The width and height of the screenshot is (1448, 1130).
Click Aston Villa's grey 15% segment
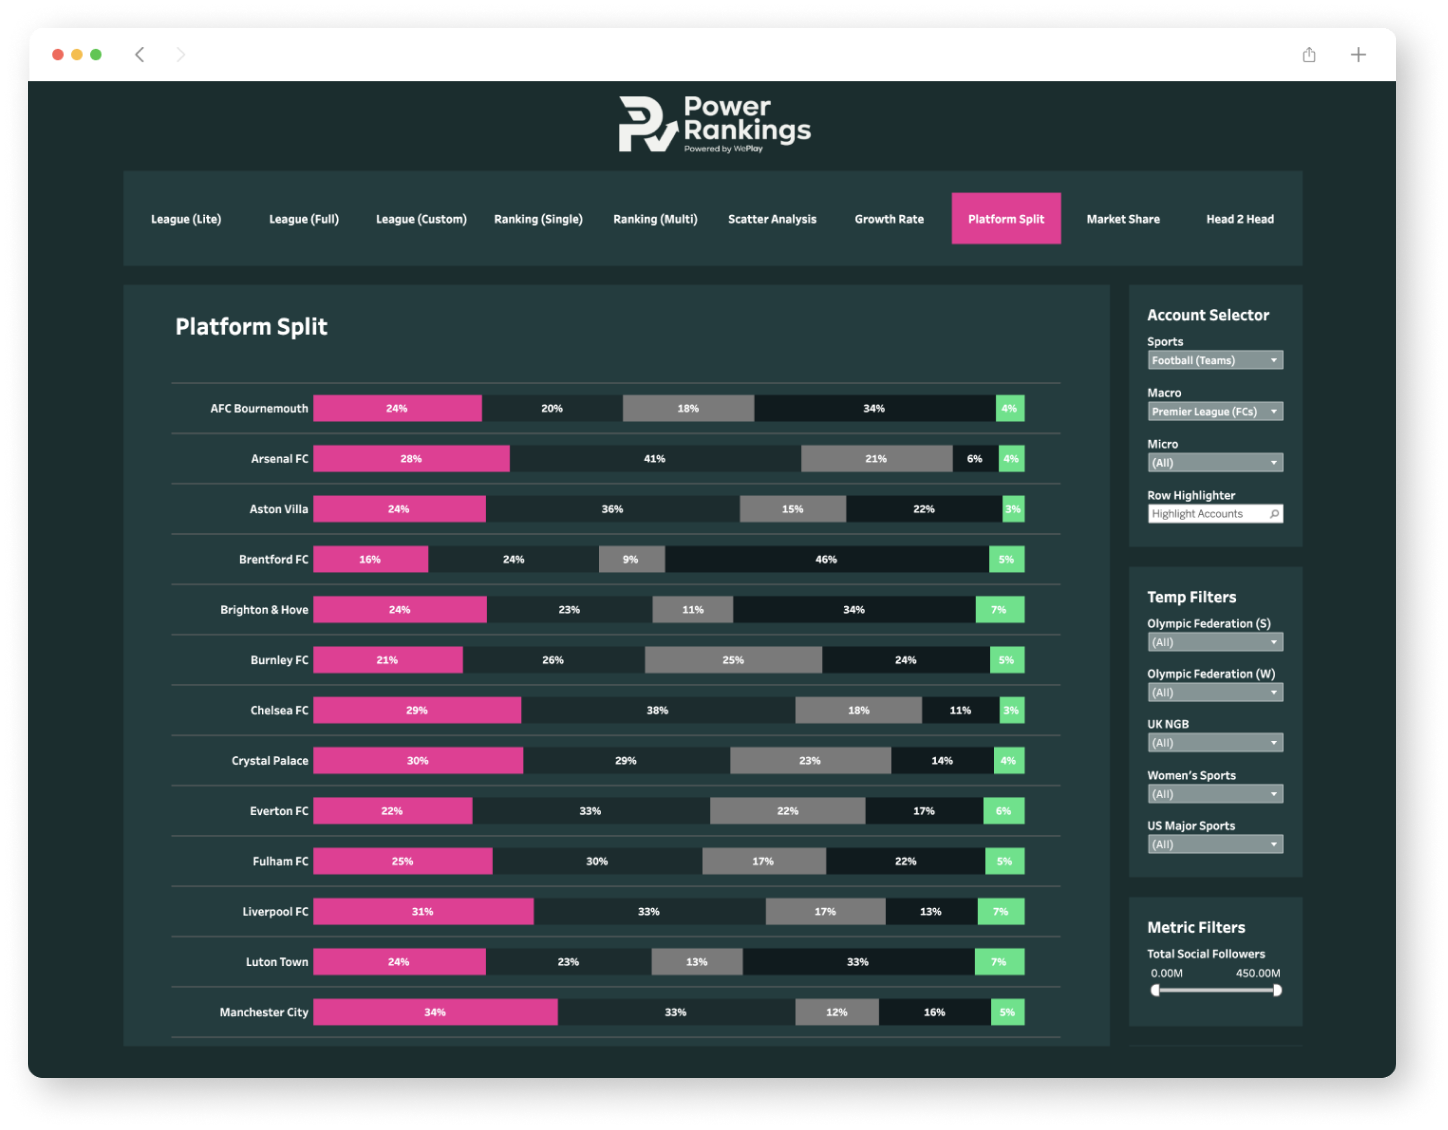pos(793,509)
